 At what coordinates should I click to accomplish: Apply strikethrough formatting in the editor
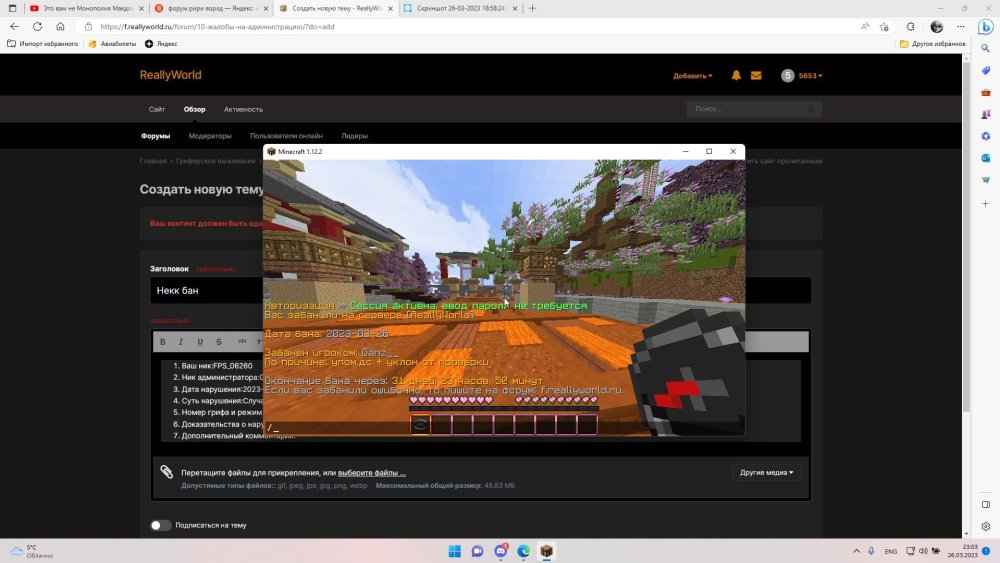click(x=219, y=342)
